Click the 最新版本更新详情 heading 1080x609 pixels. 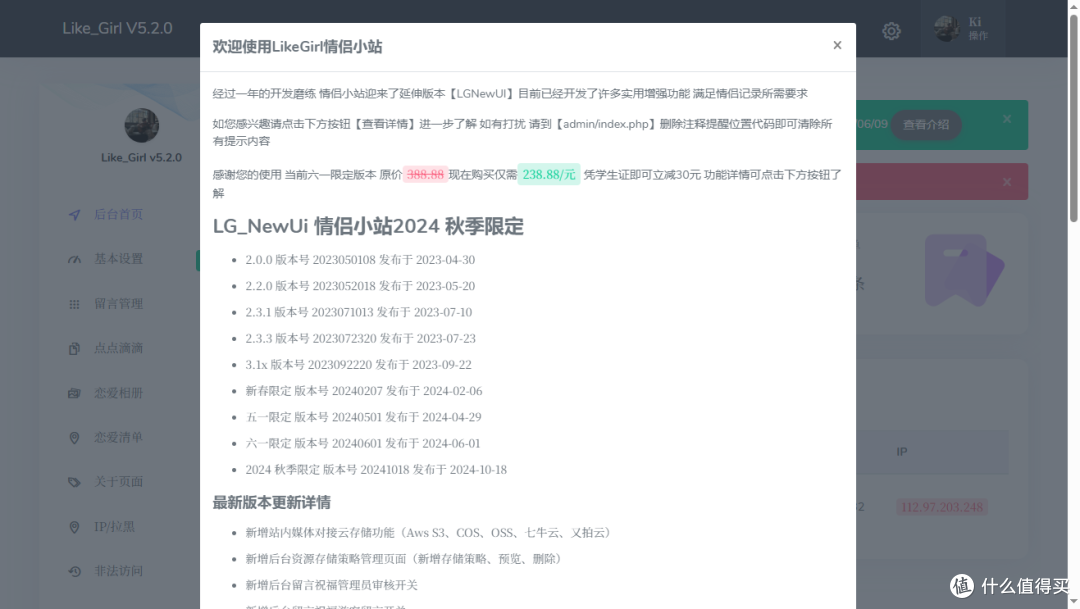click(271, 502)
